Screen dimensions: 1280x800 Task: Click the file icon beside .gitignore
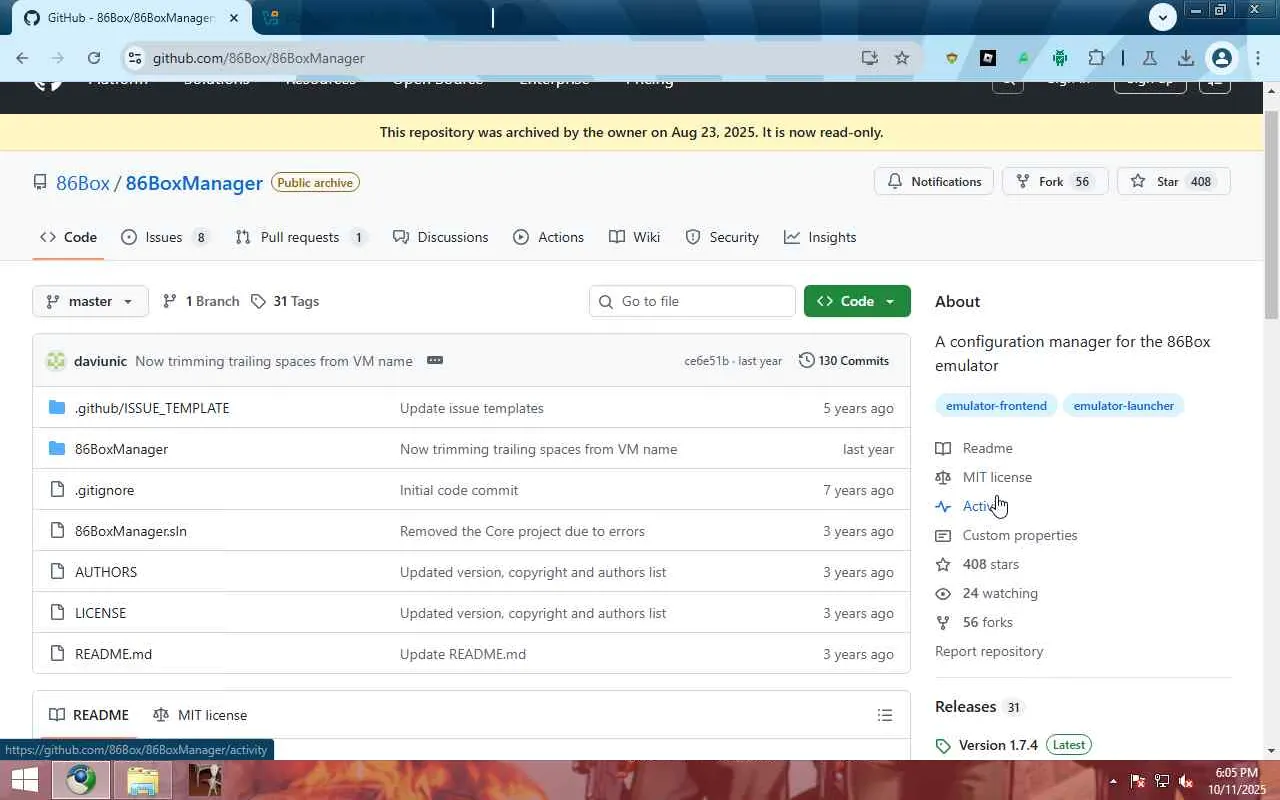click(57, 490)
